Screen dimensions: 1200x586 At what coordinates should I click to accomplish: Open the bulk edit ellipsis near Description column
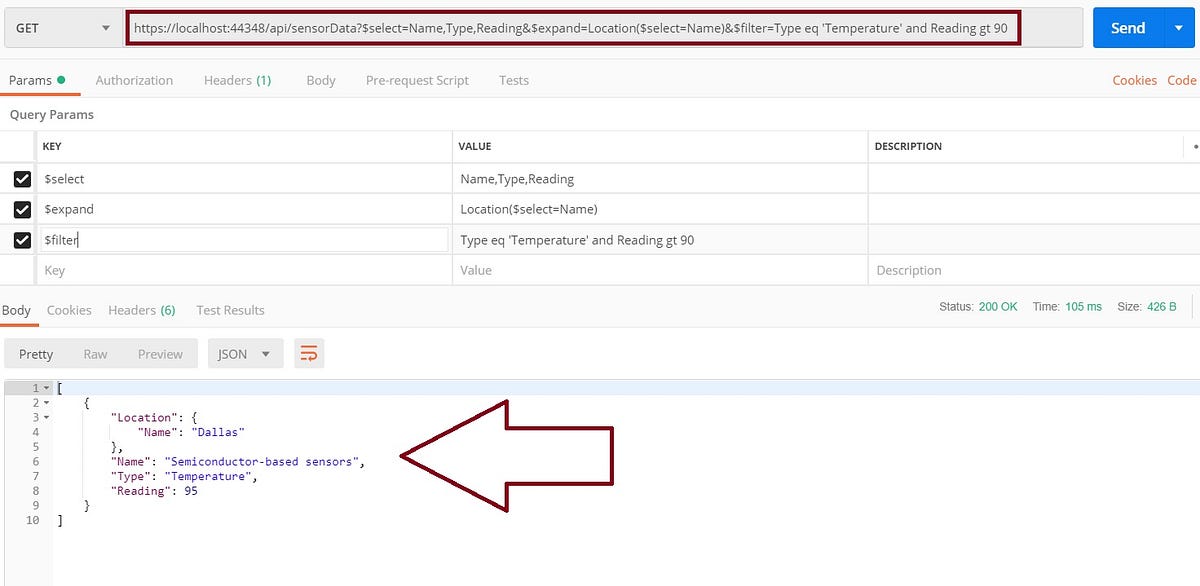1194,146
